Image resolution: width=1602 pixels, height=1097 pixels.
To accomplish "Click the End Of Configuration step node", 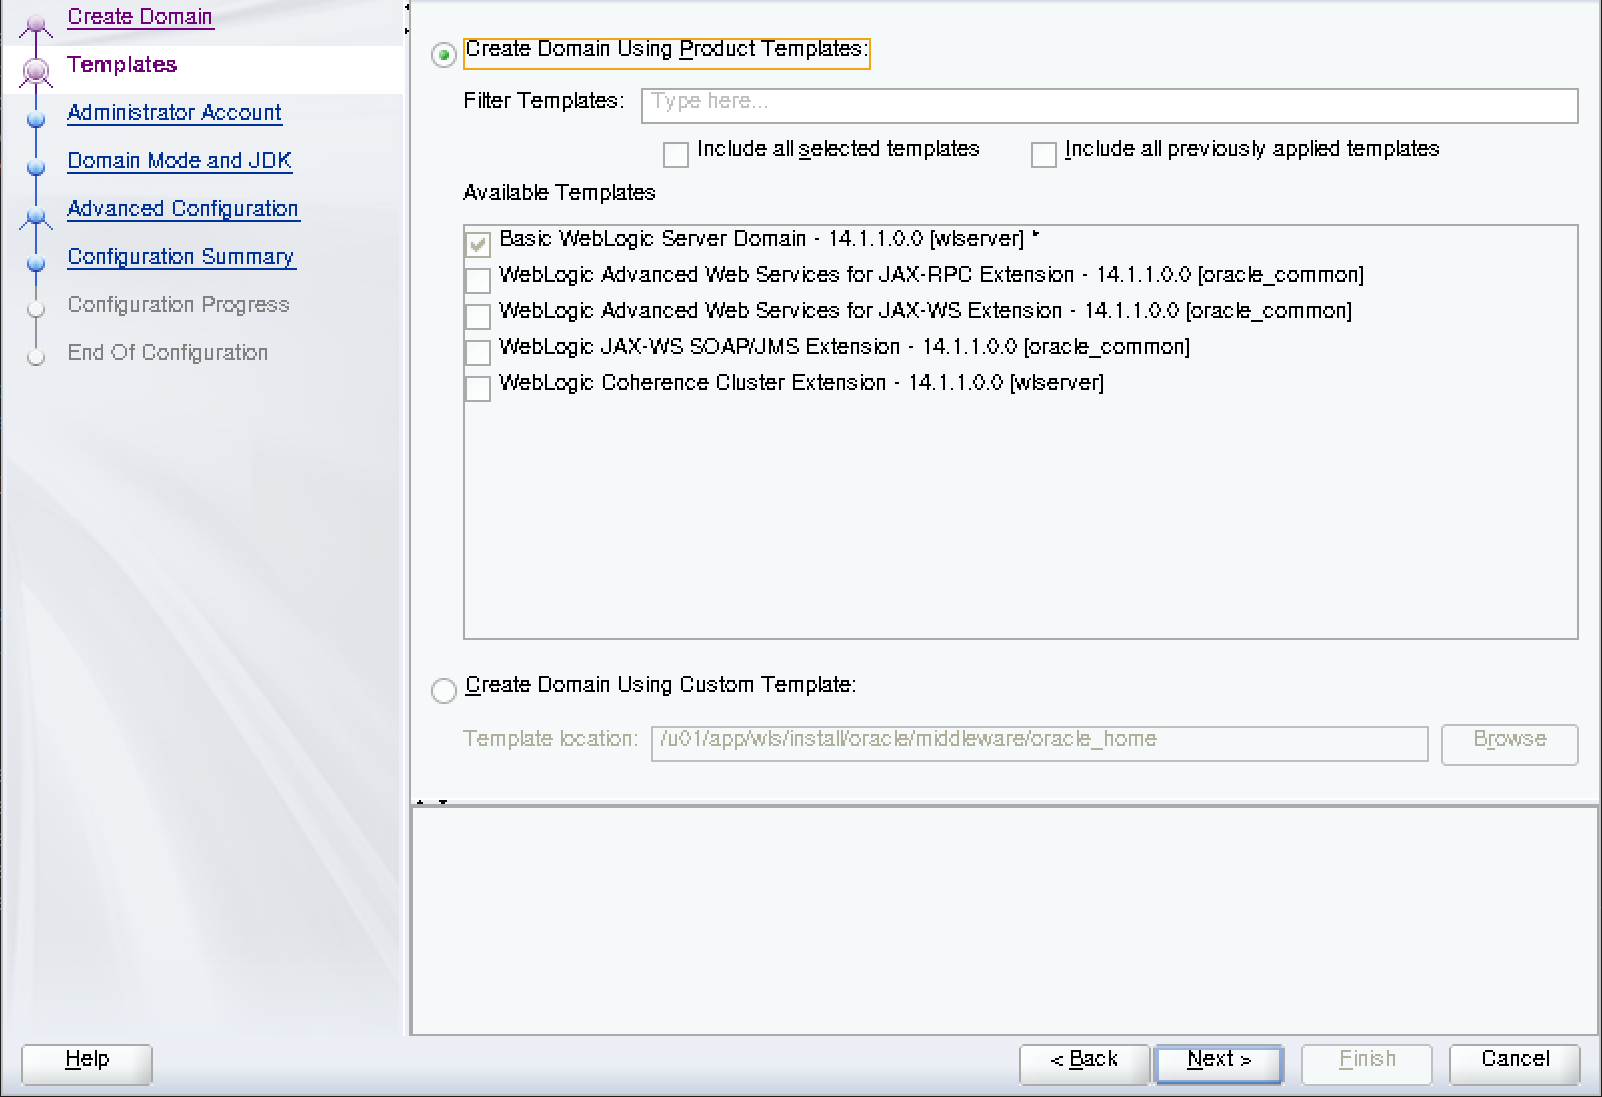I will pos(36,358).
